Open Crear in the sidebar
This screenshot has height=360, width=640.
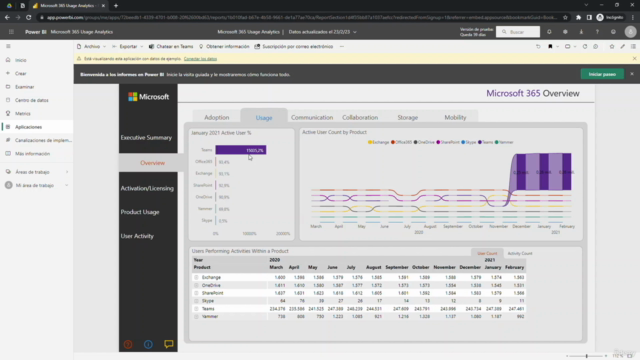pyautogui.click(x=20, y=73)
